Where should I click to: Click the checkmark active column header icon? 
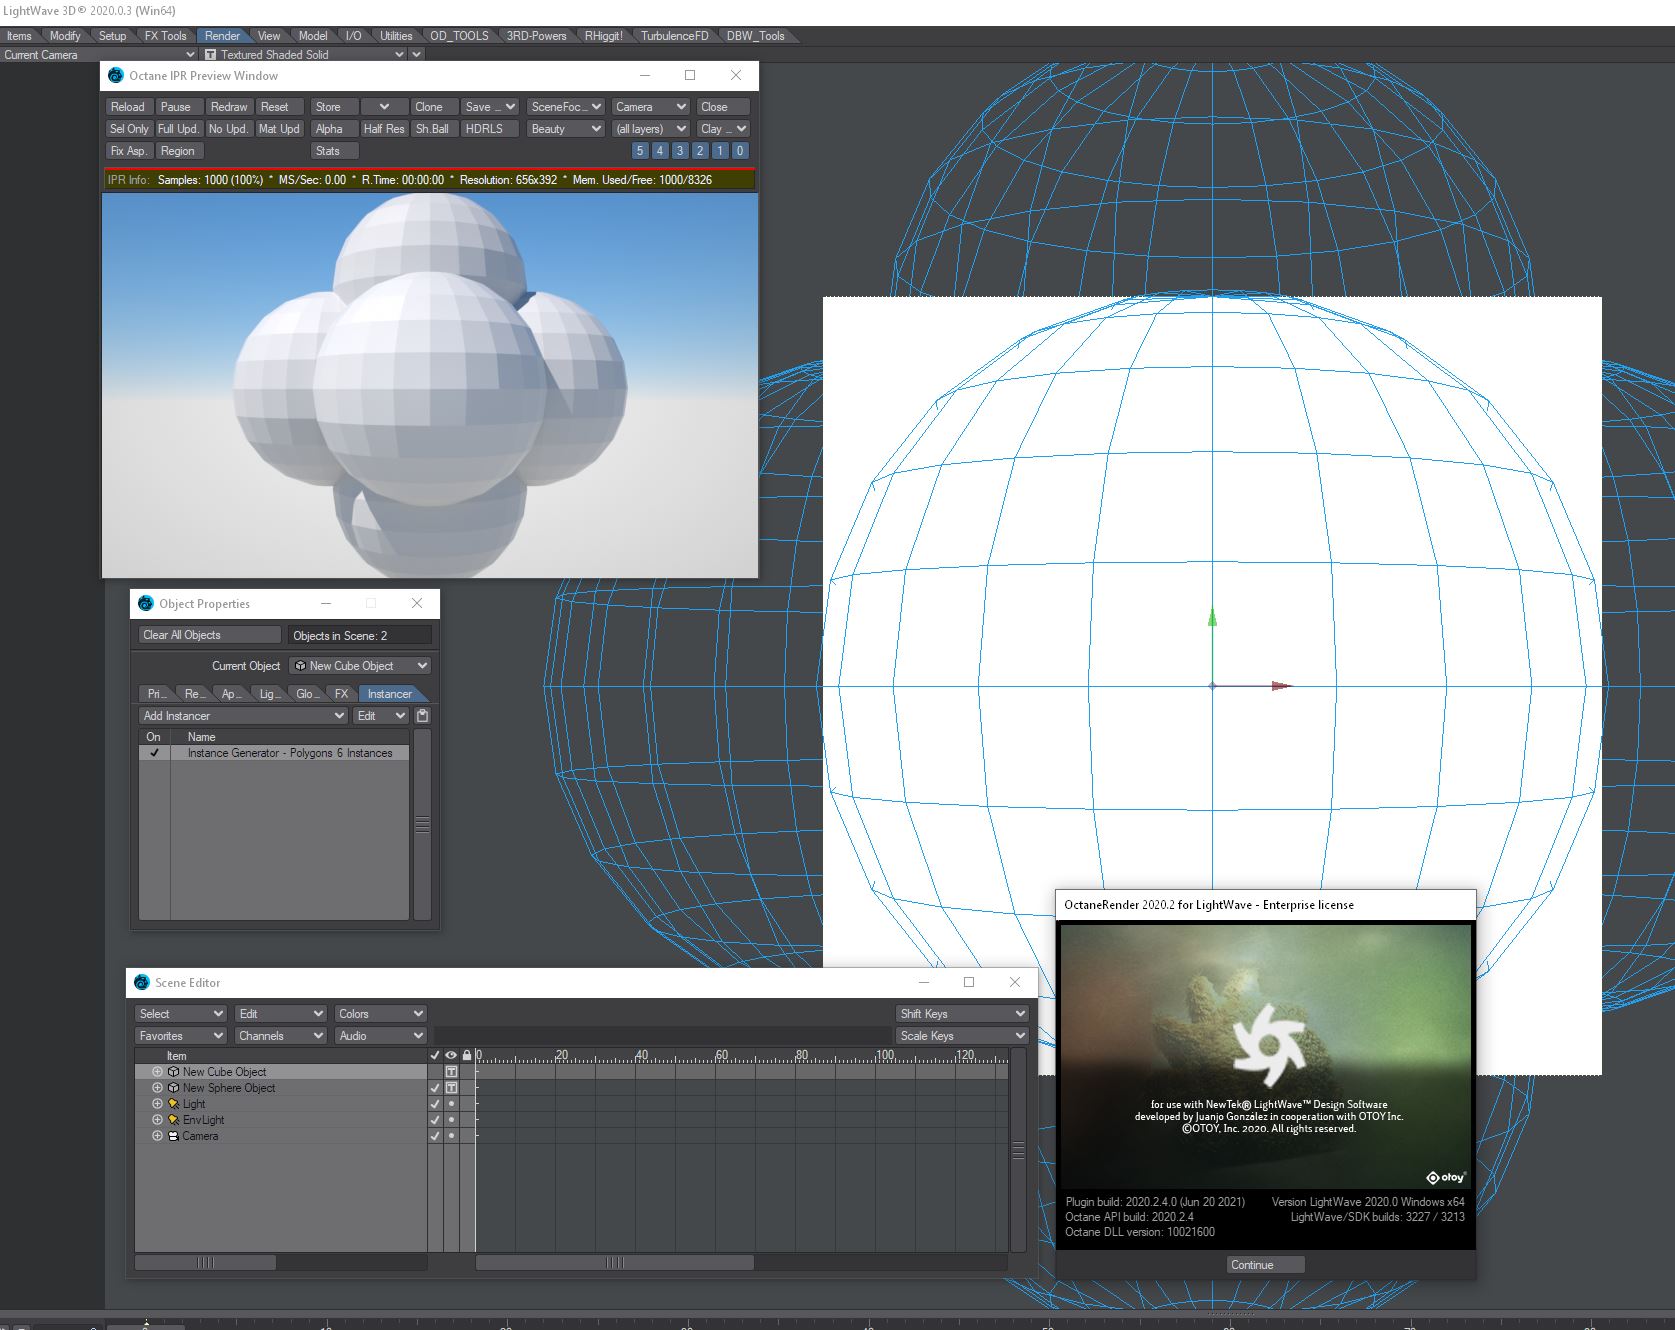pyautogui.click(x=435, y=1055)
